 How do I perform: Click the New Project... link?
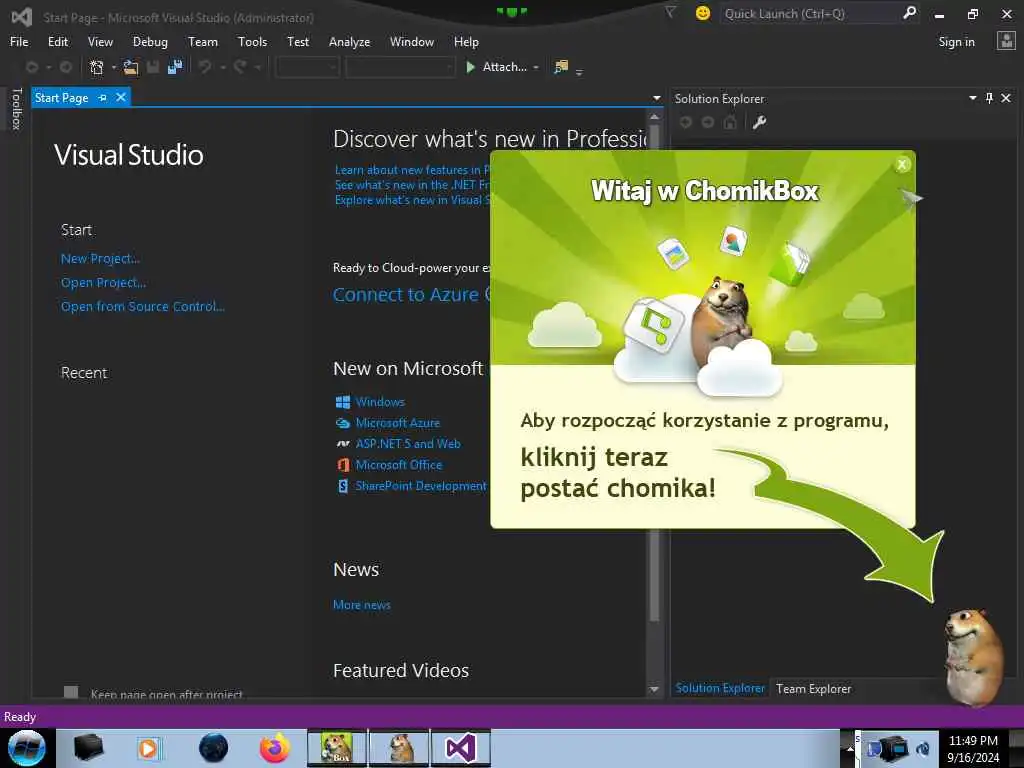[x=101, y=259]
